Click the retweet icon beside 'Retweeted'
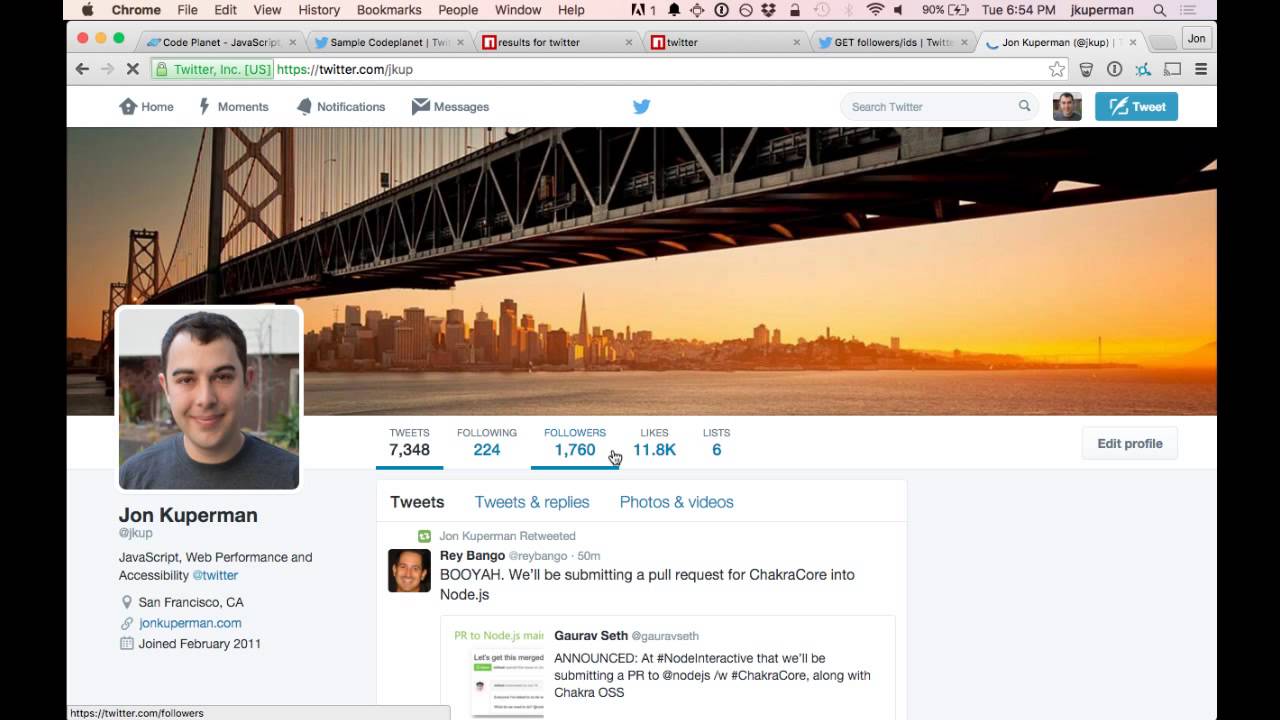The height and width of the screenshot is (720, 1280). (x=424, y=536)
